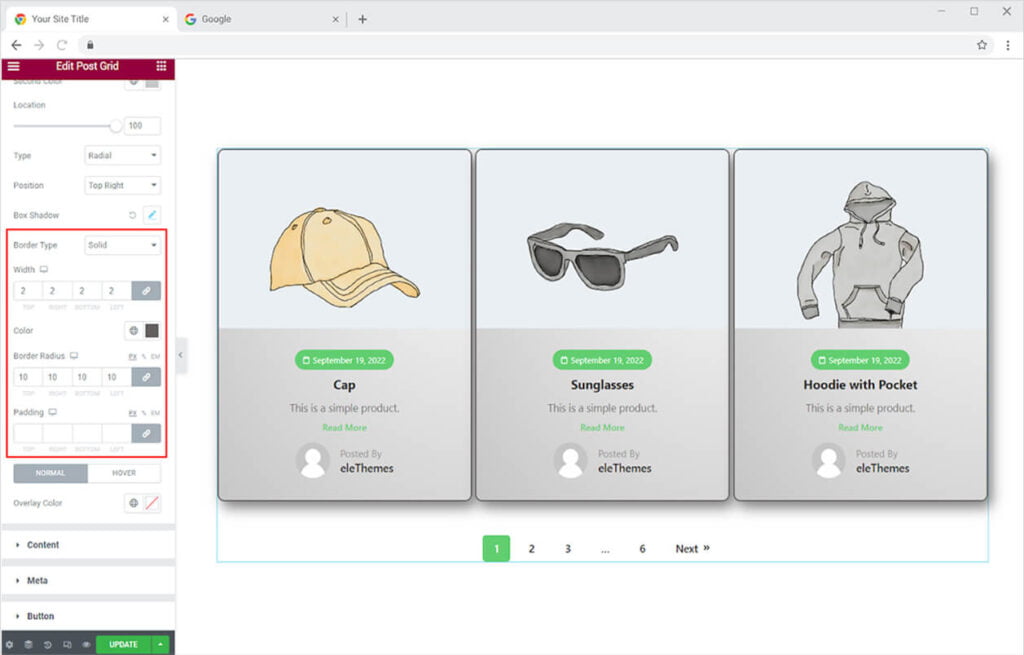Open the Elementor hamburger menu
Viewport: 1024px width, 655px height.
click(x=13, y=66)
